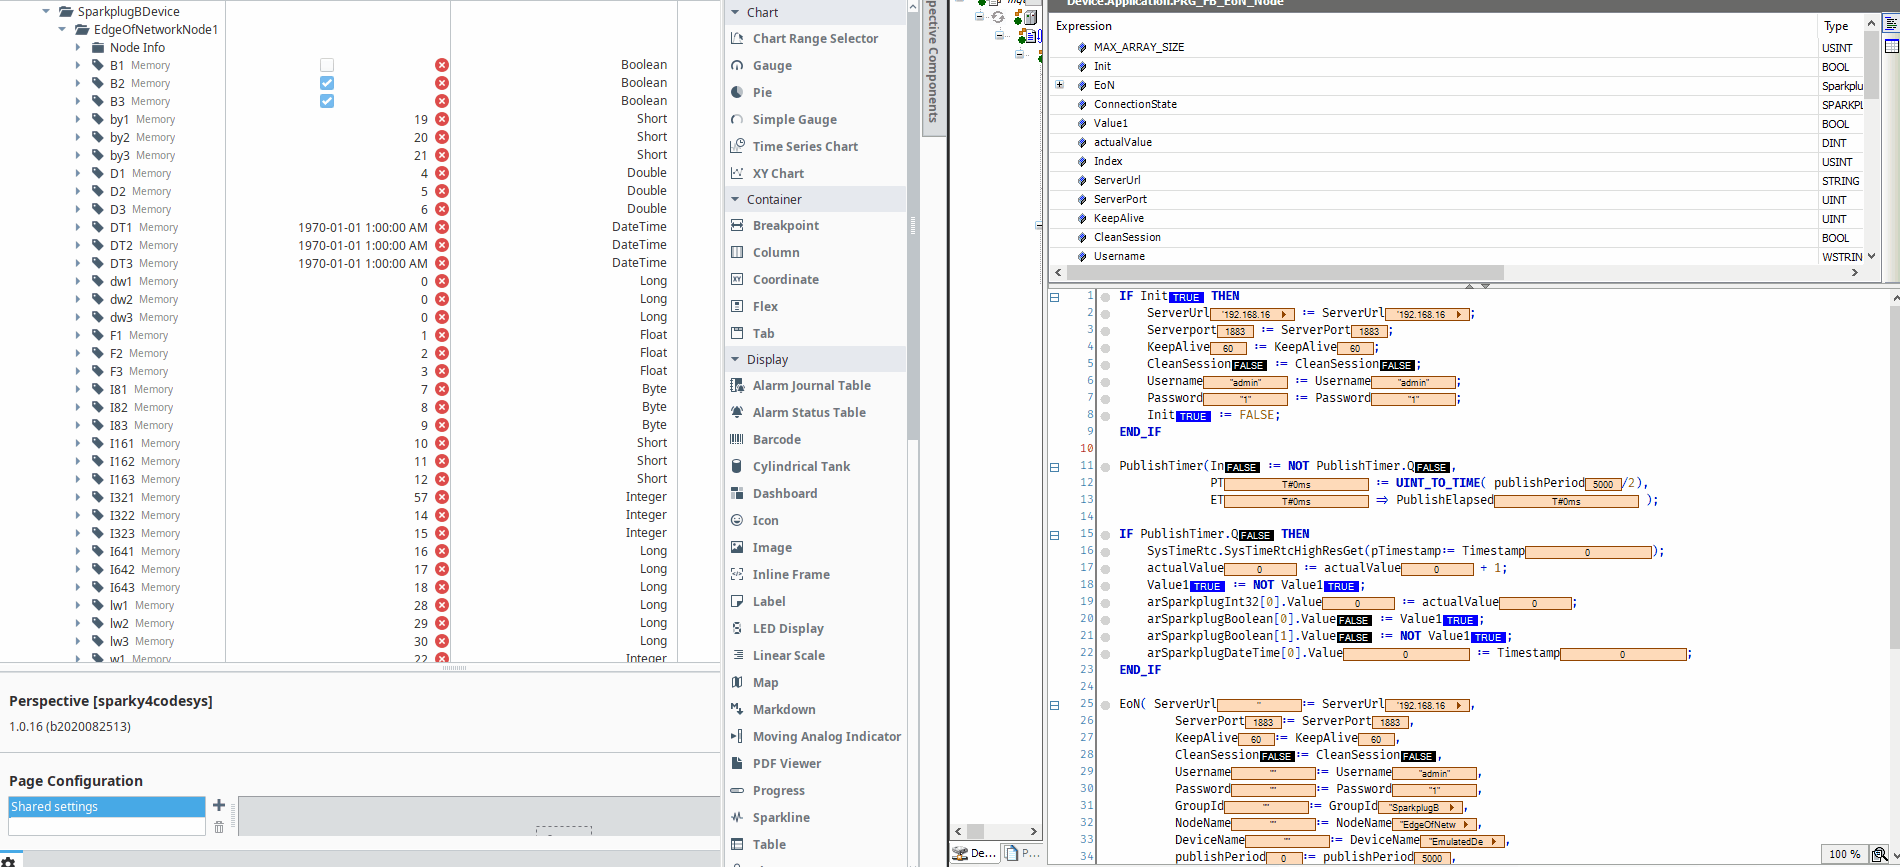Select the Pie chart component icon

737,92
